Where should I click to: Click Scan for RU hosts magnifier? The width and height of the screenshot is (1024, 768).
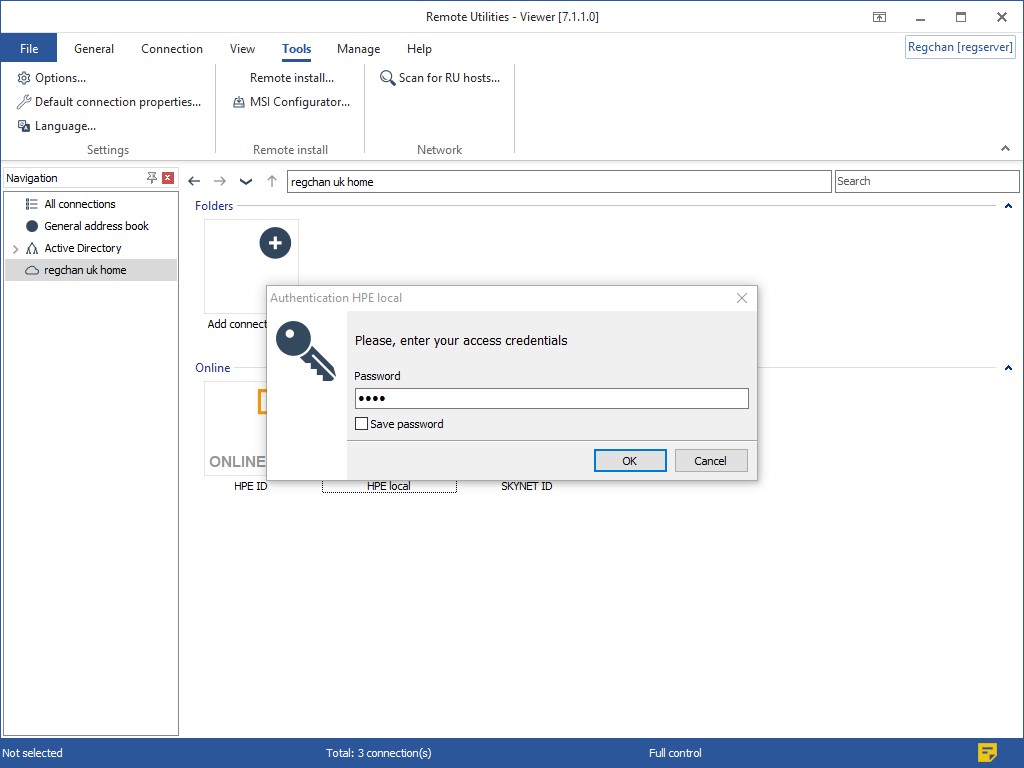(388, 78)
